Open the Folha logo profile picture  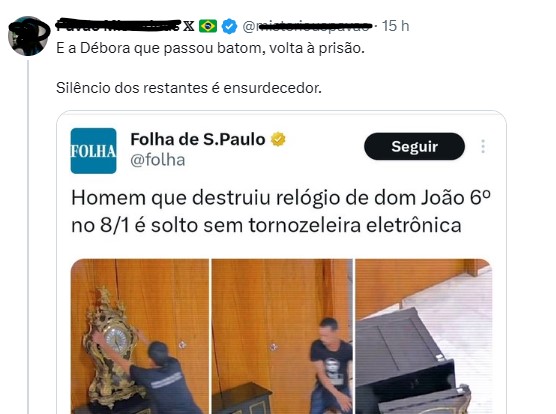93,151
